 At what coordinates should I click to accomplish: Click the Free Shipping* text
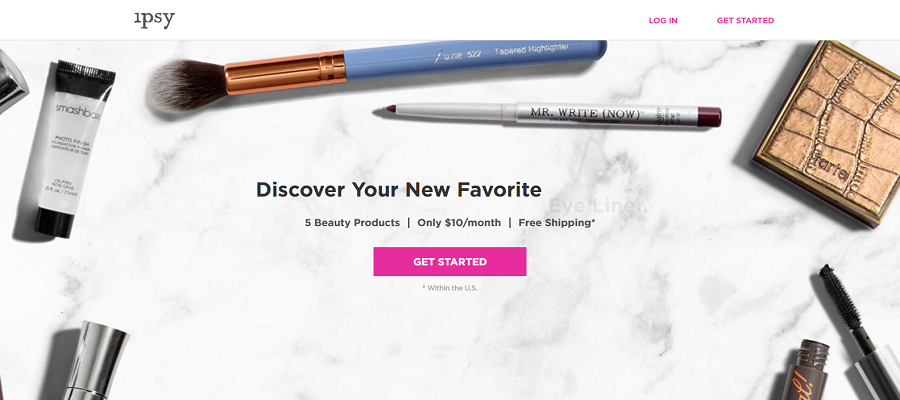coord(557,223)
